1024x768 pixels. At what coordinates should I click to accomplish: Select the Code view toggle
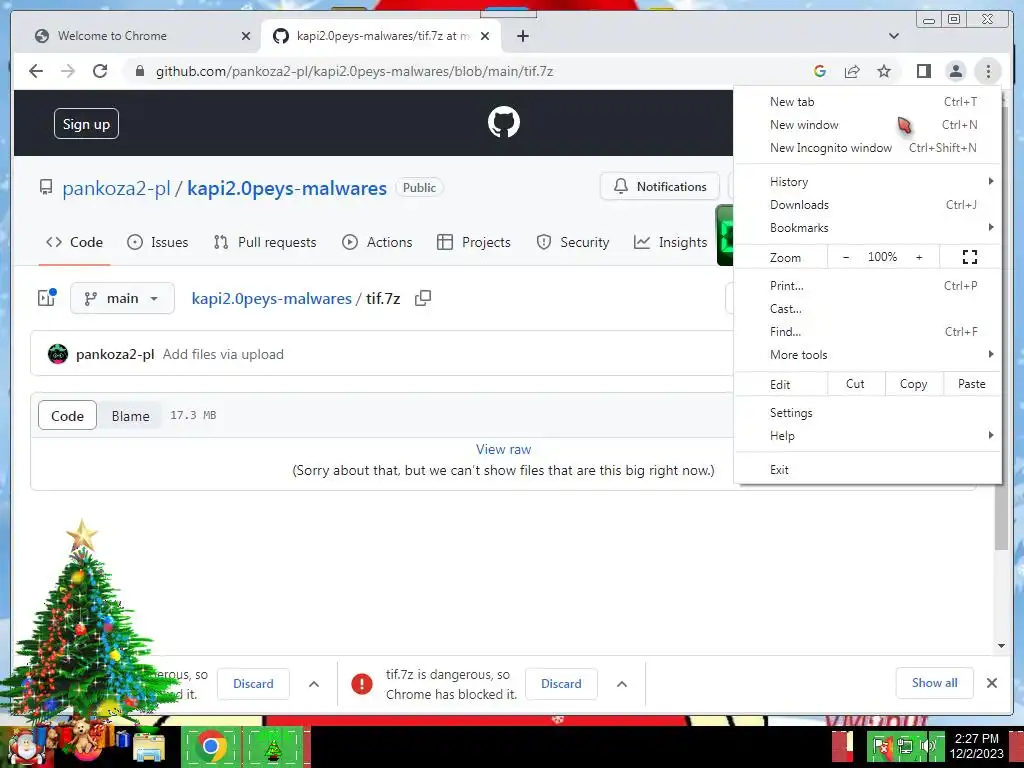point(67,416)
